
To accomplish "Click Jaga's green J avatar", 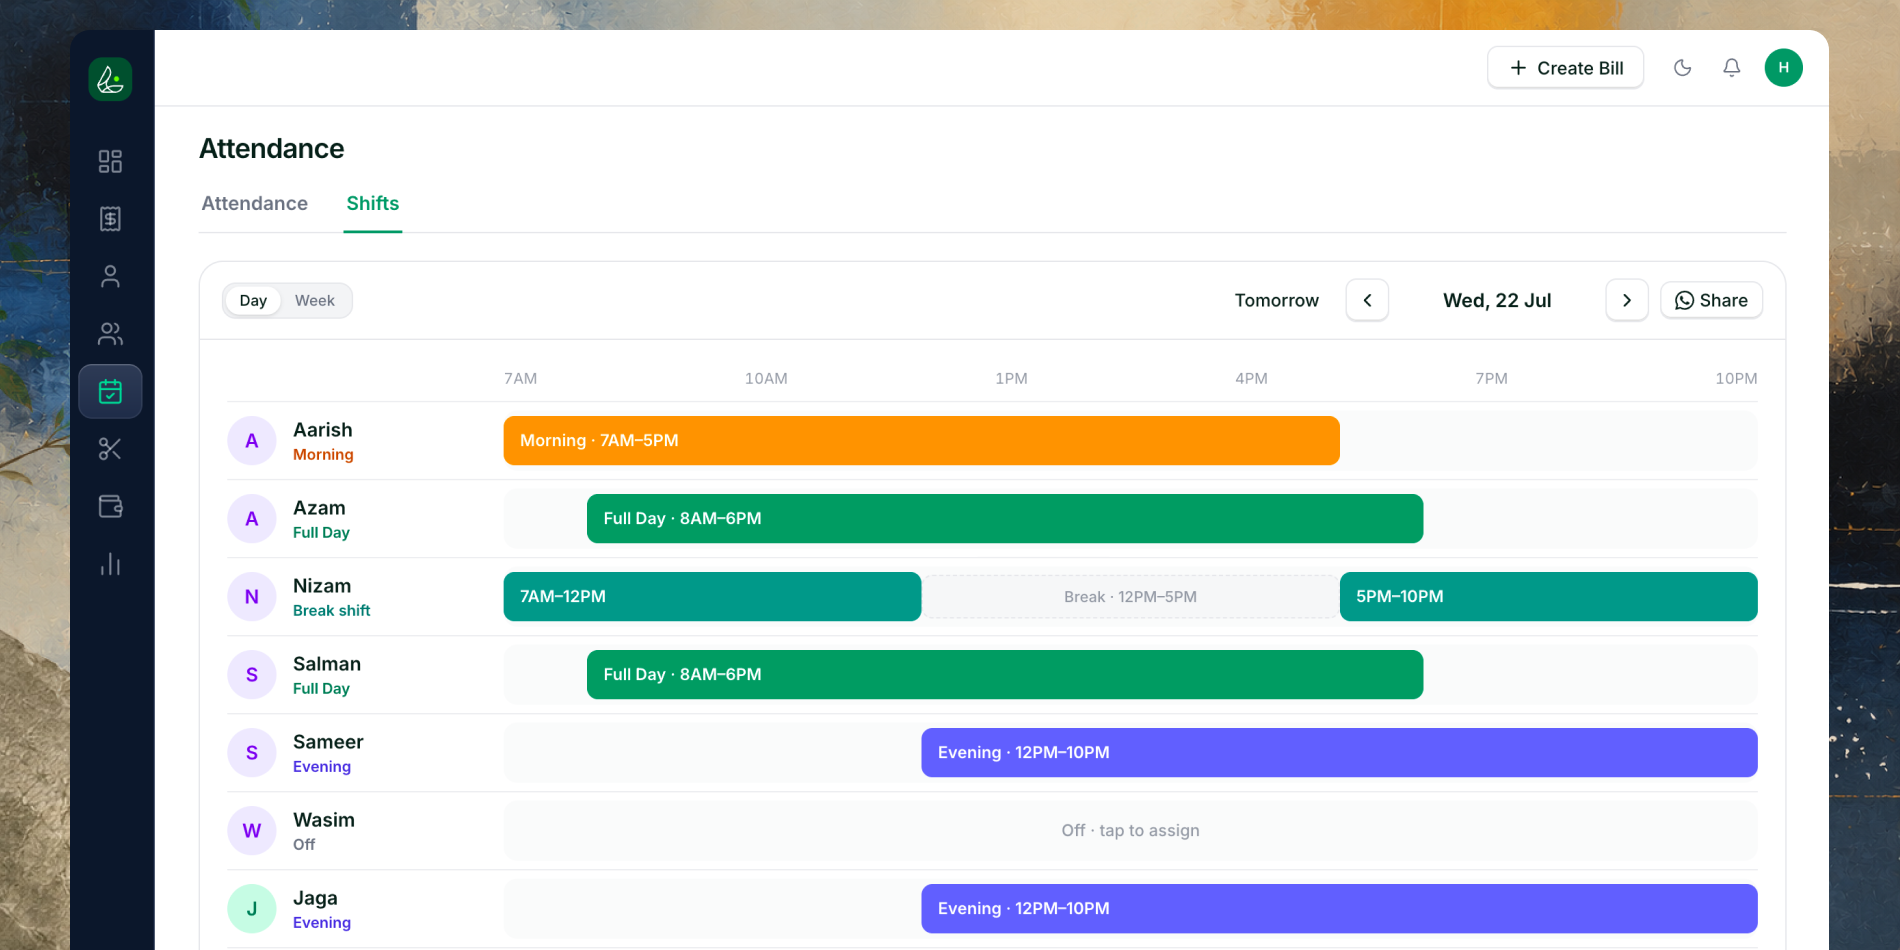I will pos(252,909).
